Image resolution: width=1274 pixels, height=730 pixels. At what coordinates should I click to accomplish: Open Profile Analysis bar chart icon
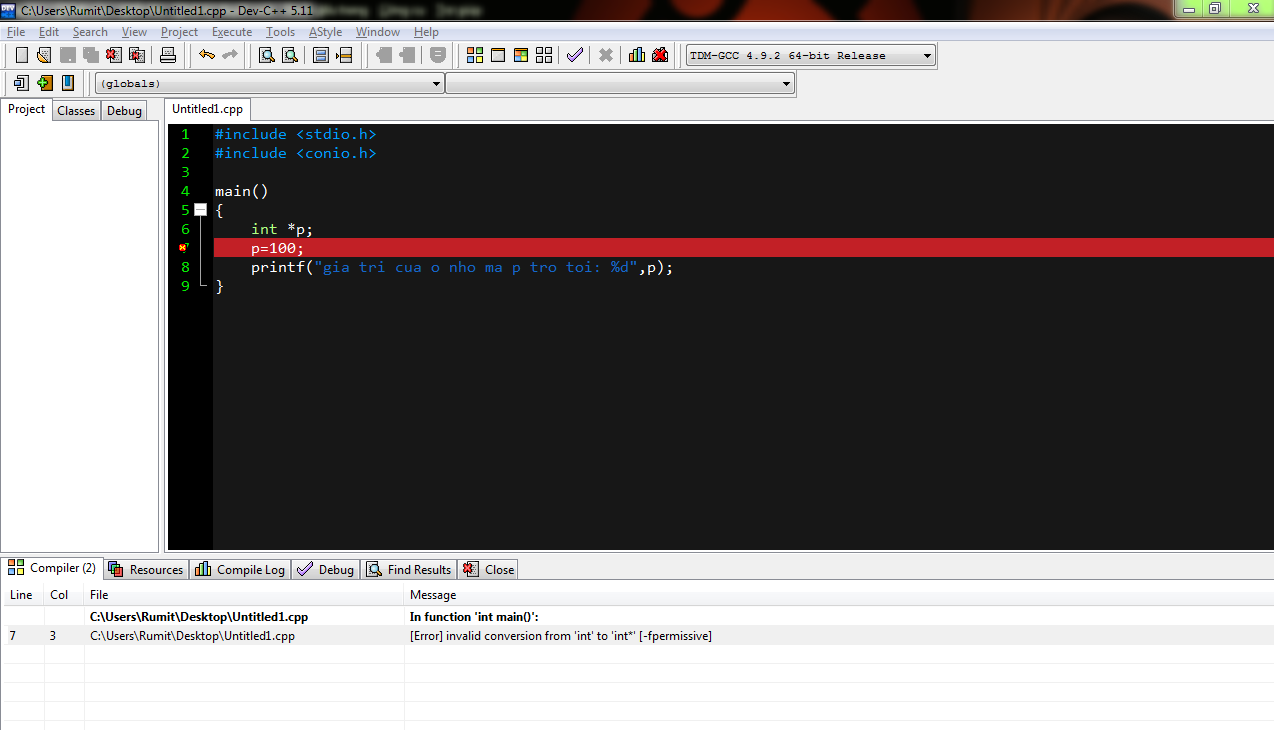pyautogui.click(x=637, y=55)
